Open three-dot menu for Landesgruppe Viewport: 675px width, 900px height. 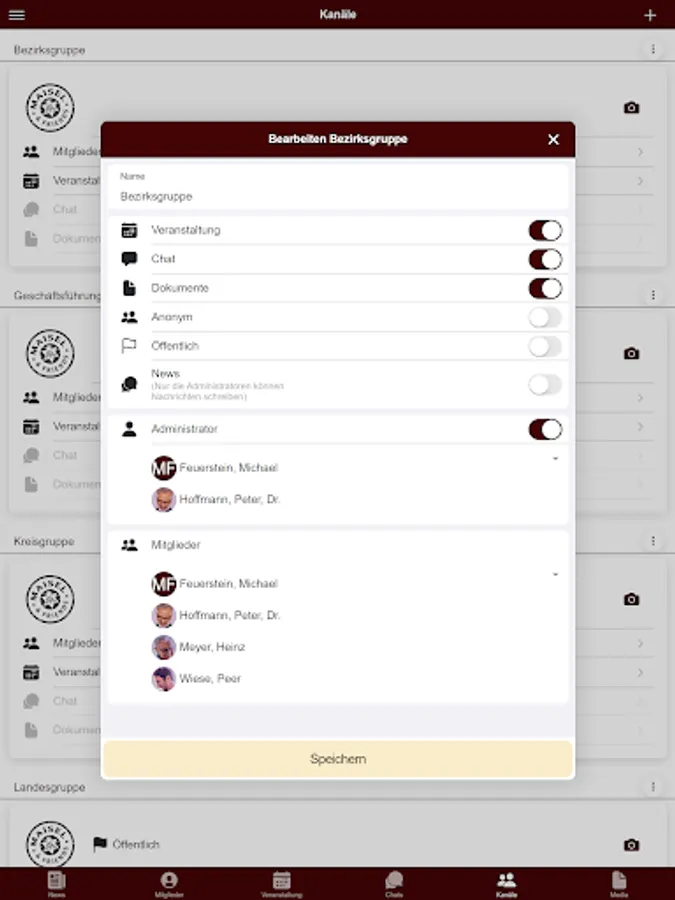[x=653, y=786]
